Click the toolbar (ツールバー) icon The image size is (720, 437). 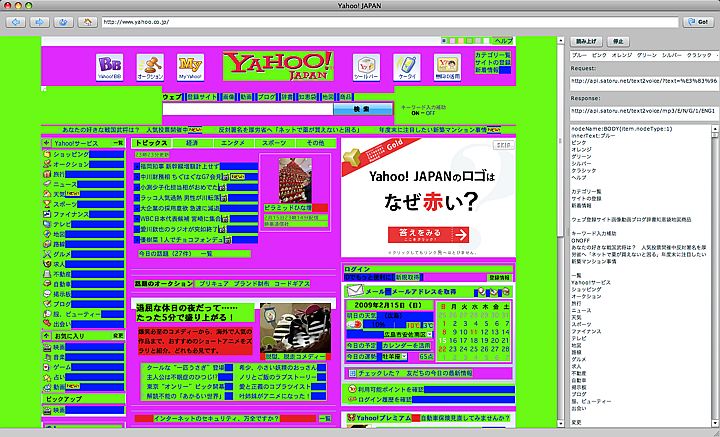pos(367,66)
